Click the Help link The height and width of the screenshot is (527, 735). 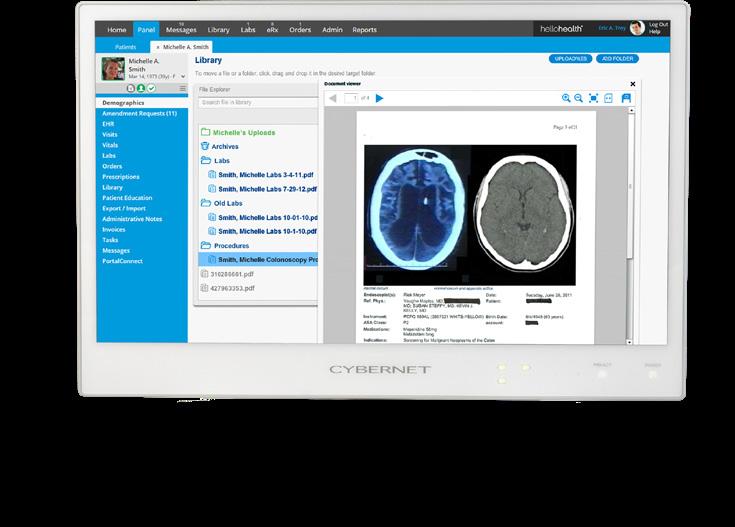pos(654,32)
